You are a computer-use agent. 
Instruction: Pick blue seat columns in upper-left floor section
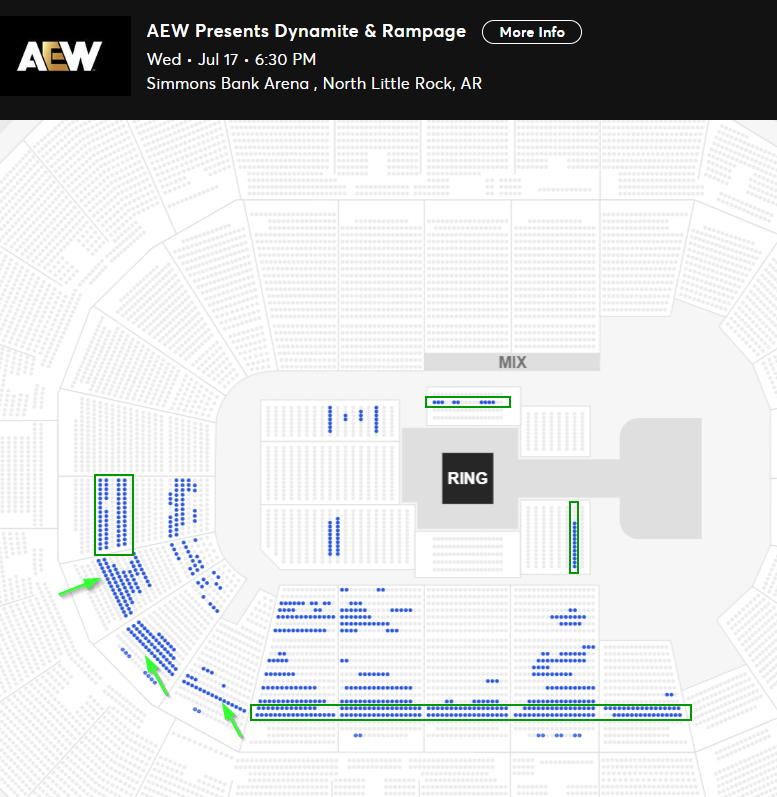click(x=353, y=419)
